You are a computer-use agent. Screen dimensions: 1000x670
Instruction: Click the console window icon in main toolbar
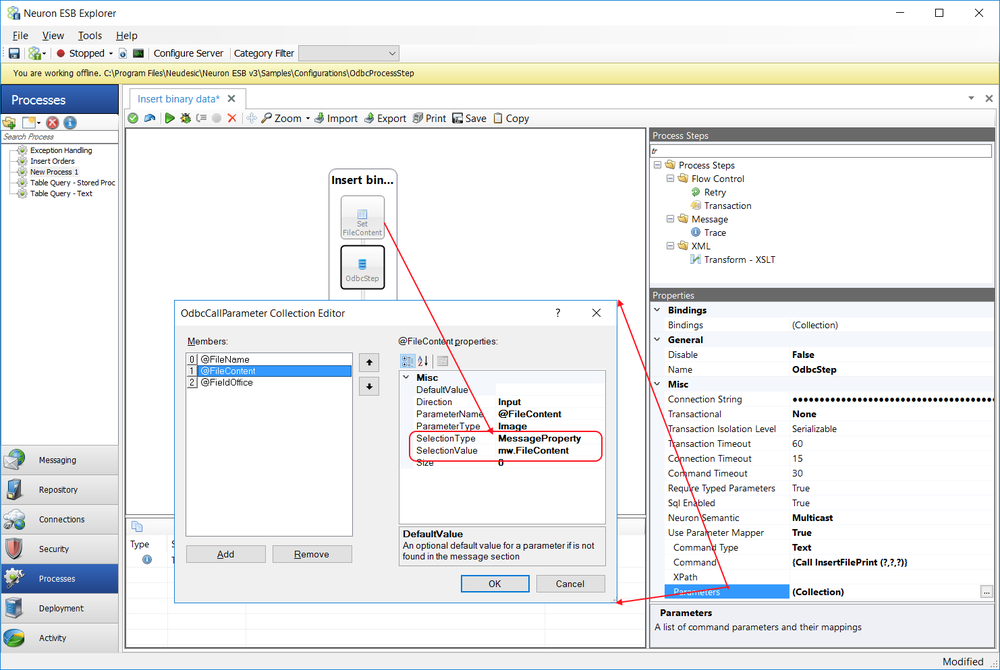[x=138, y=54]
